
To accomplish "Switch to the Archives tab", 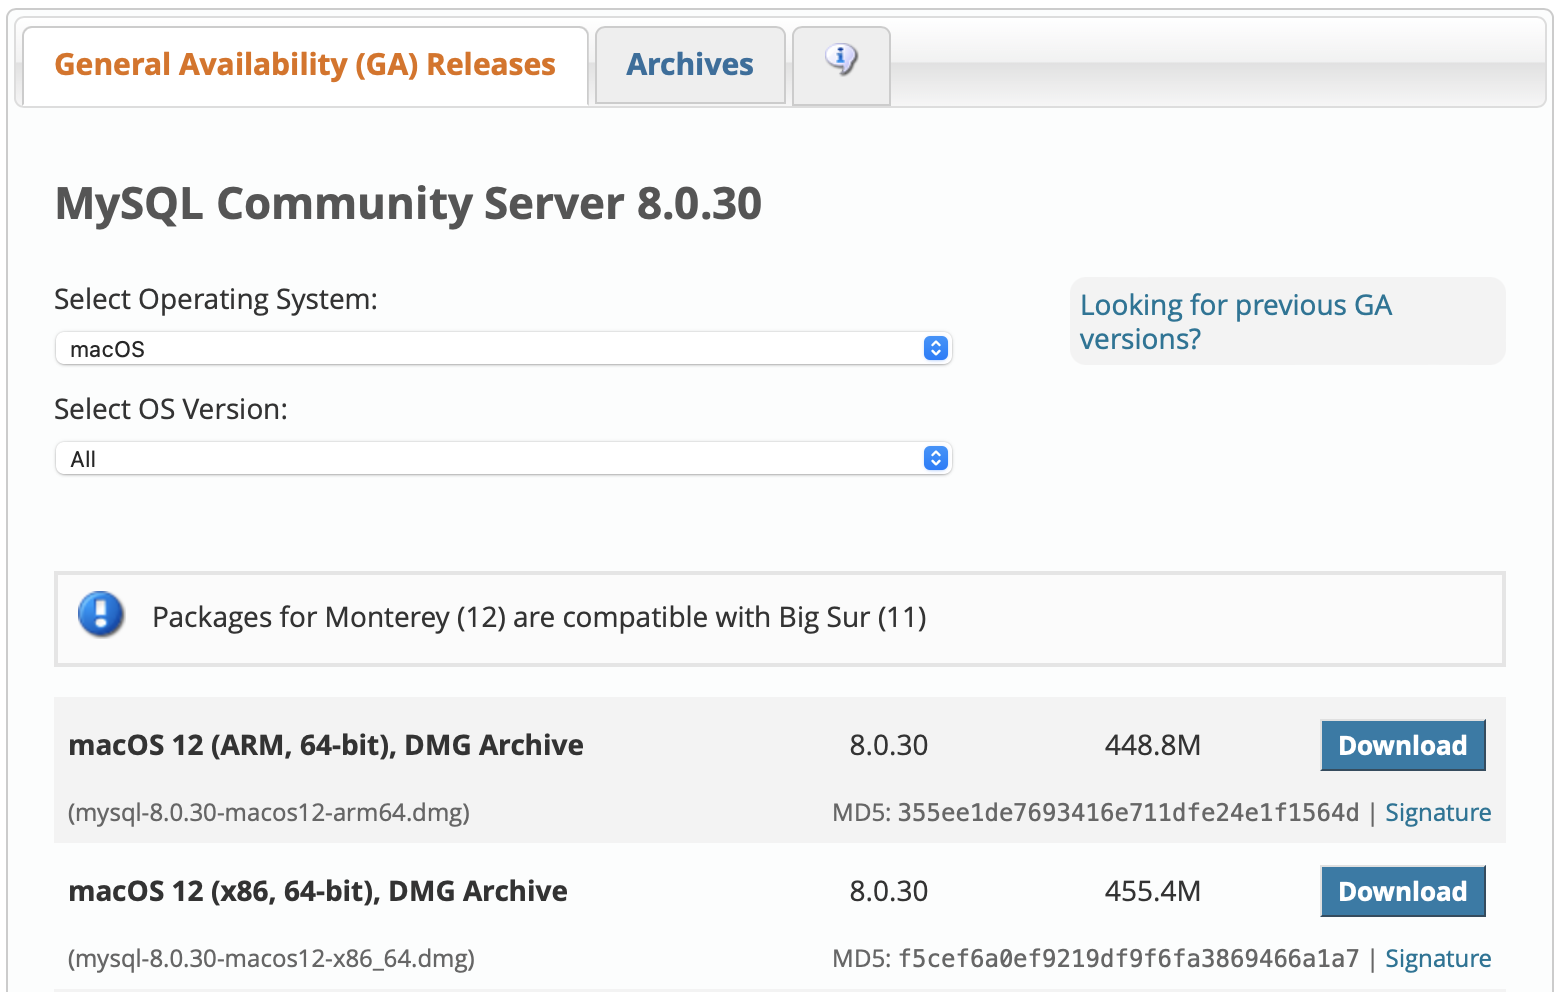I will point(690,65).
